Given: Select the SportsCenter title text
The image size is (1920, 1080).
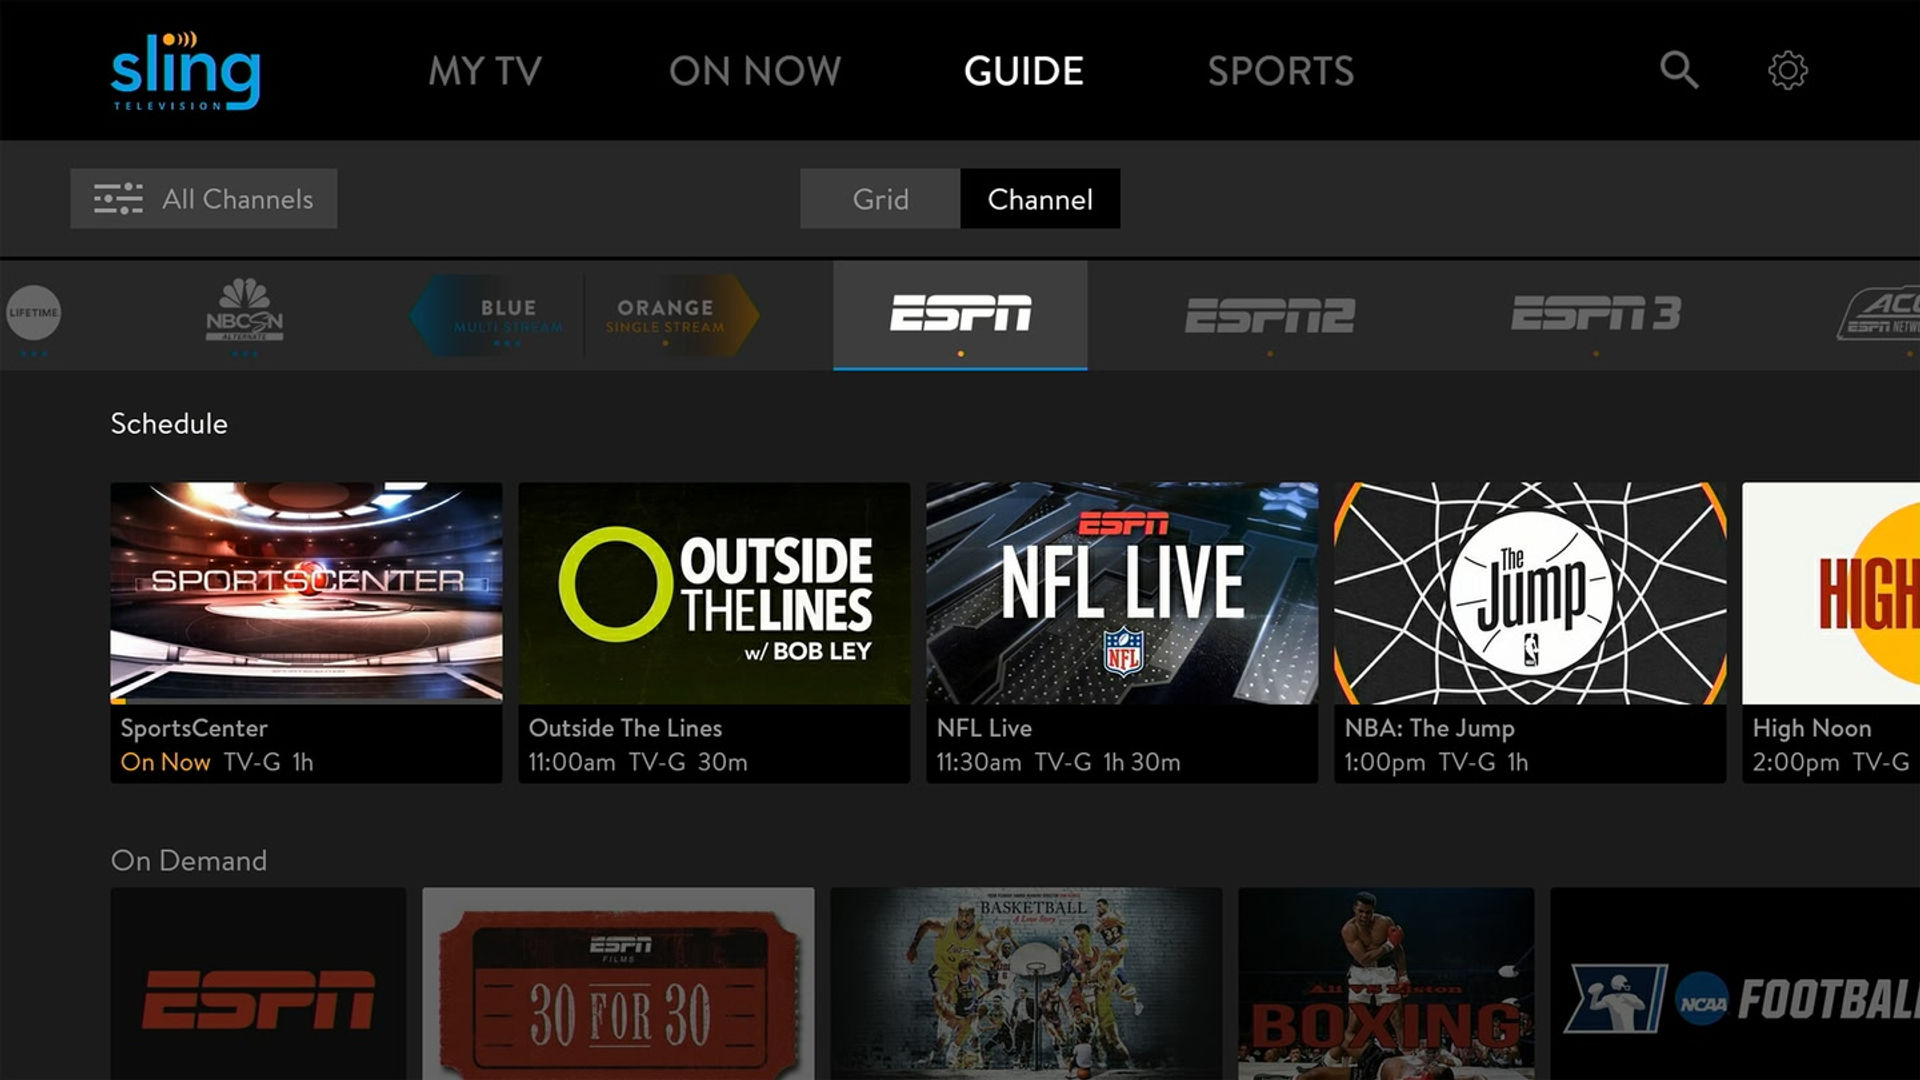Looking at the screenshot, I should click(x=194, y=728).
